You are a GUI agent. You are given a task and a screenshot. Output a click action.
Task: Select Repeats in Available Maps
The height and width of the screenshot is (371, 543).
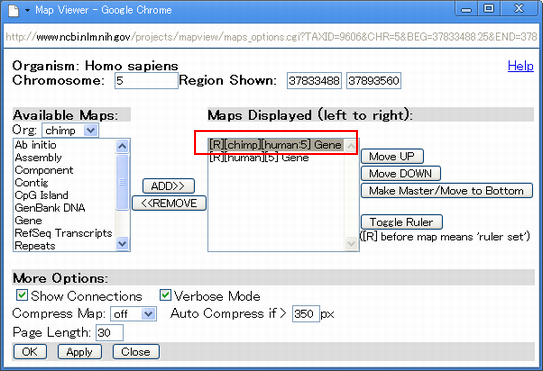pyautogui.click(x=65, y=246)
